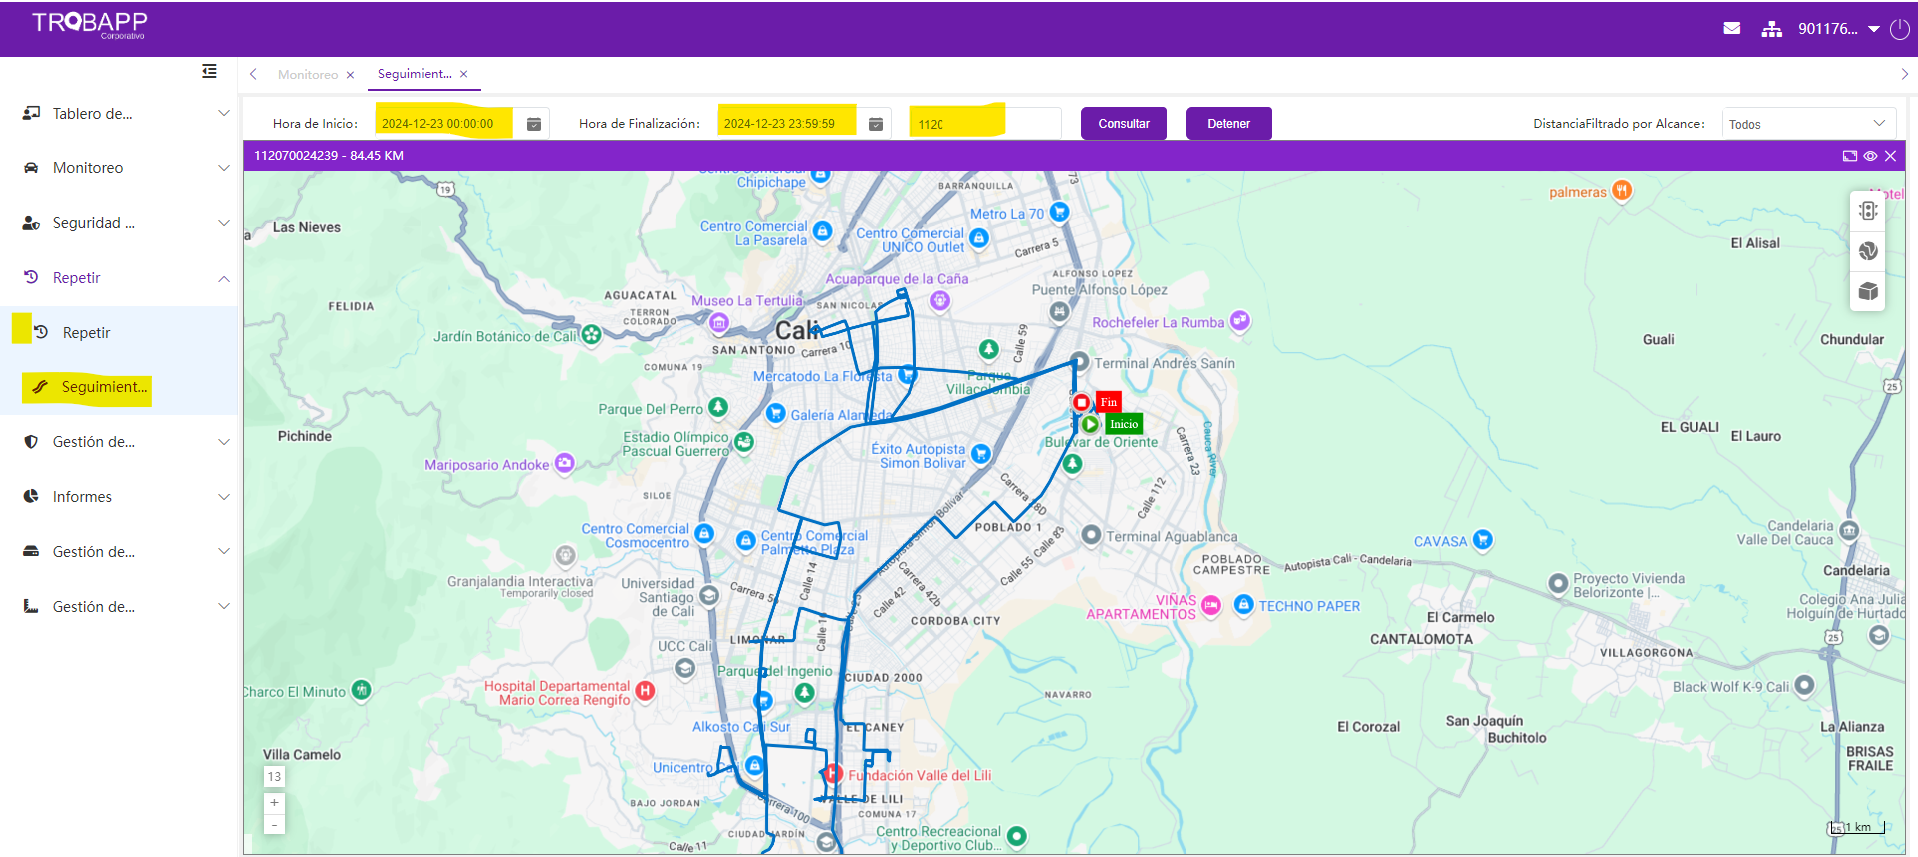
Task: Open the end time calendar picker
Action: [876, 124]
